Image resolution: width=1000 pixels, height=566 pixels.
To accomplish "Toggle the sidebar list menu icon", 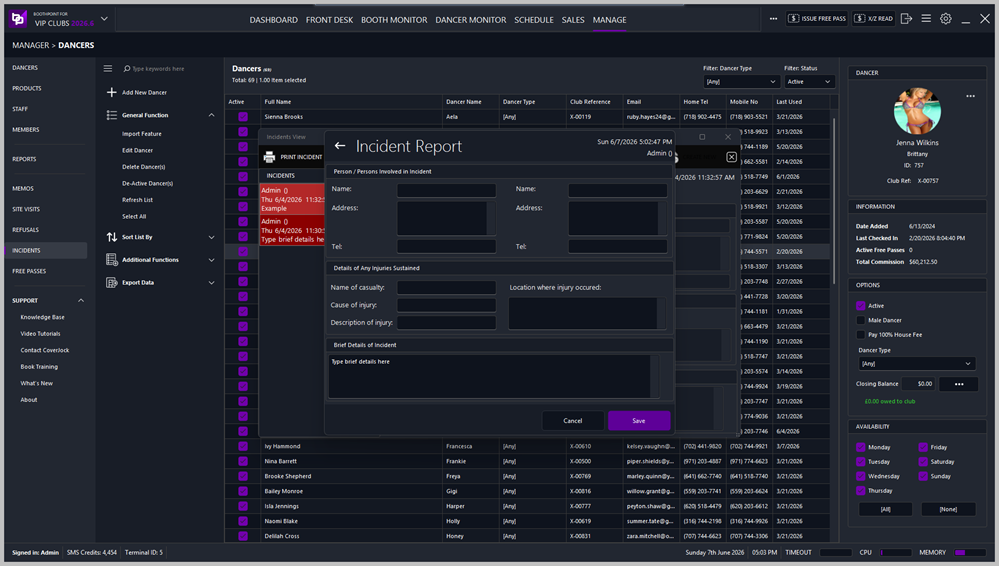I will (108, 68).
